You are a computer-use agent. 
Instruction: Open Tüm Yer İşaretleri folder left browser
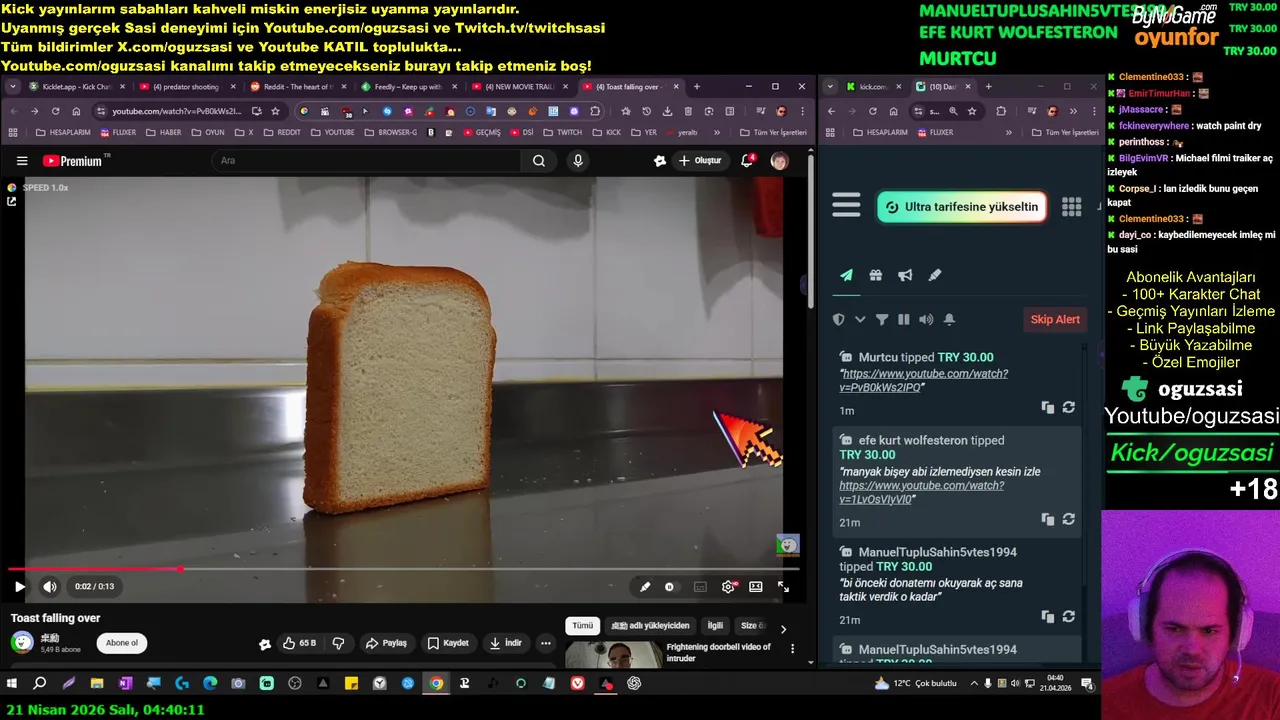coord(772,132)
